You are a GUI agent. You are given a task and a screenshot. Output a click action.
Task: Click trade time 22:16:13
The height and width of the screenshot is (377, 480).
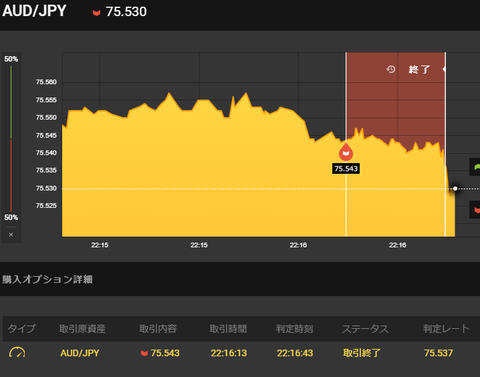click(x=229, y=353)
